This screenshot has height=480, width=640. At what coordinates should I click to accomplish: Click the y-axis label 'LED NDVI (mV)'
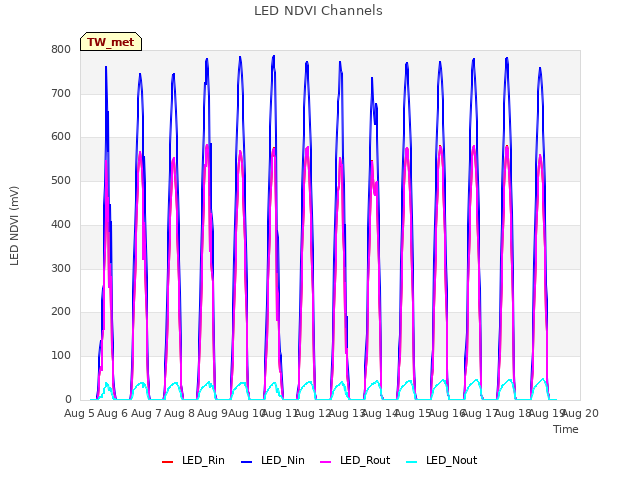[14, 226]
